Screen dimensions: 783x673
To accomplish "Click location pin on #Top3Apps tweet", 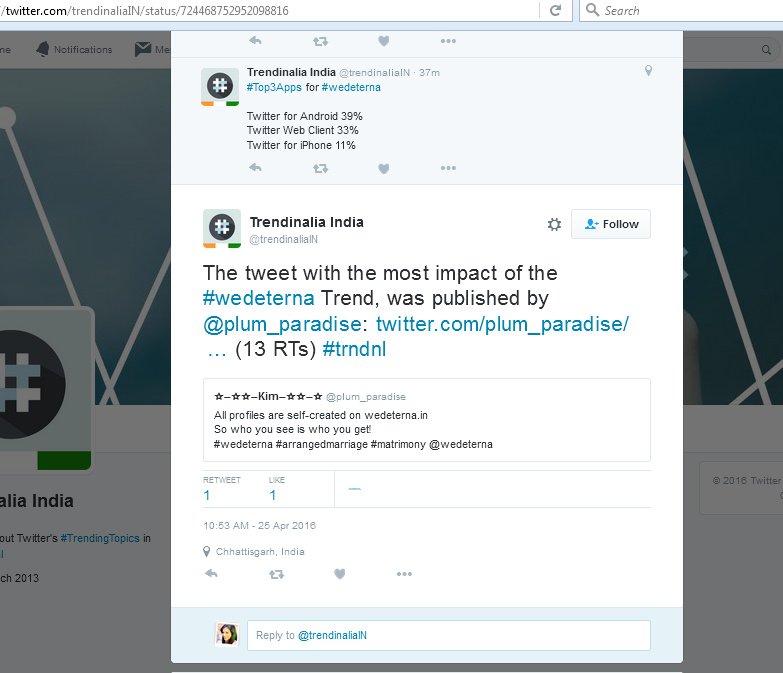I will [x=648, y=70].
